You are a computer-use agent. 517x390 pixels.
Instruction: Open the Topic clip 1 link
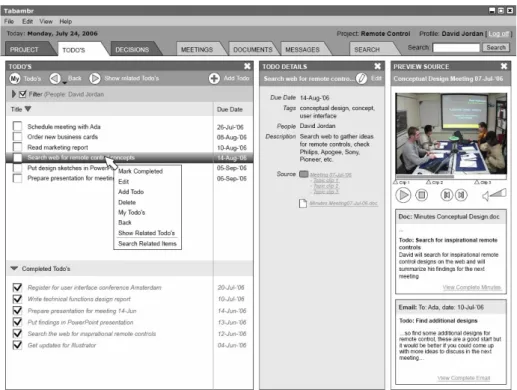tap(326, 180)
